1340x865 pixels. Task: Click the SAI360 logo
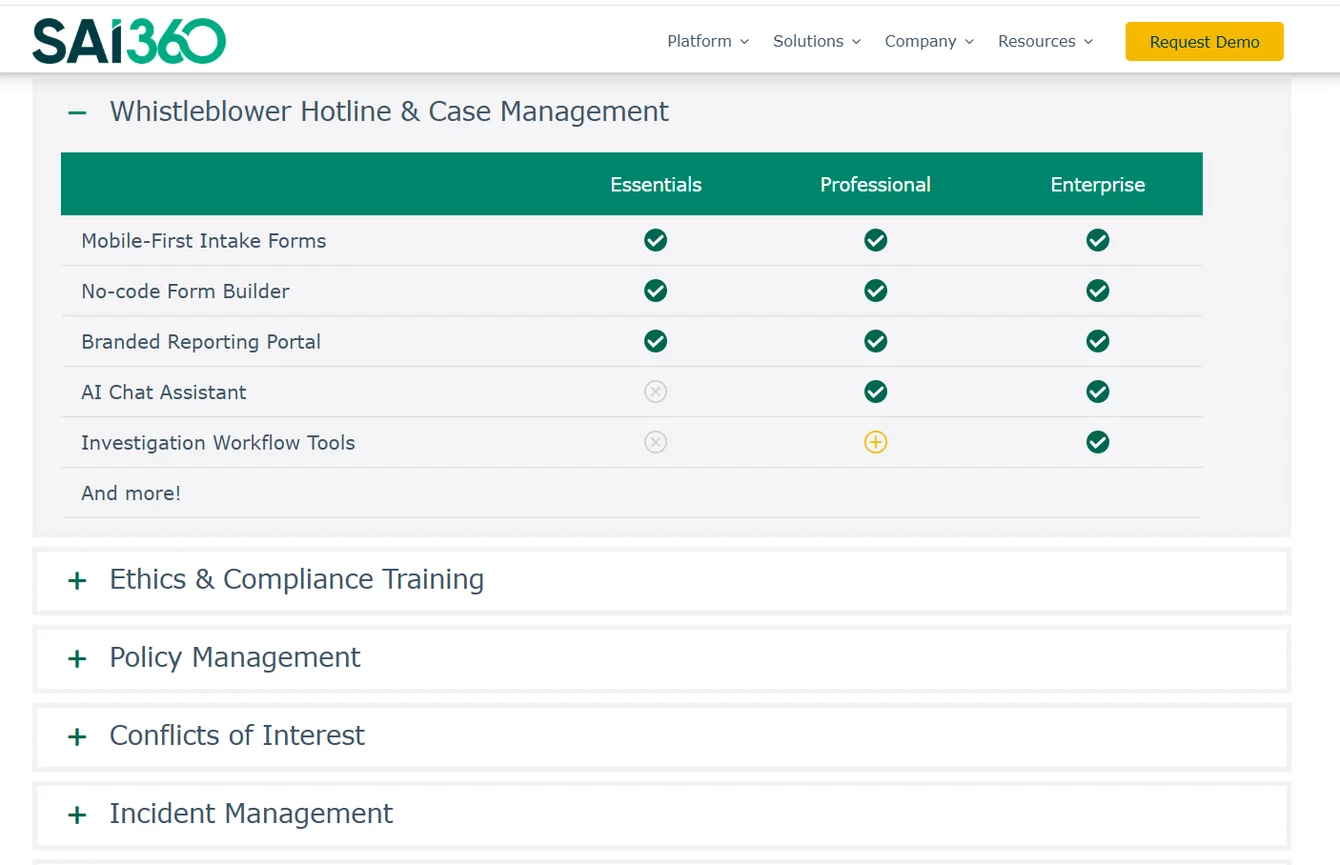(x=129, y=41)
